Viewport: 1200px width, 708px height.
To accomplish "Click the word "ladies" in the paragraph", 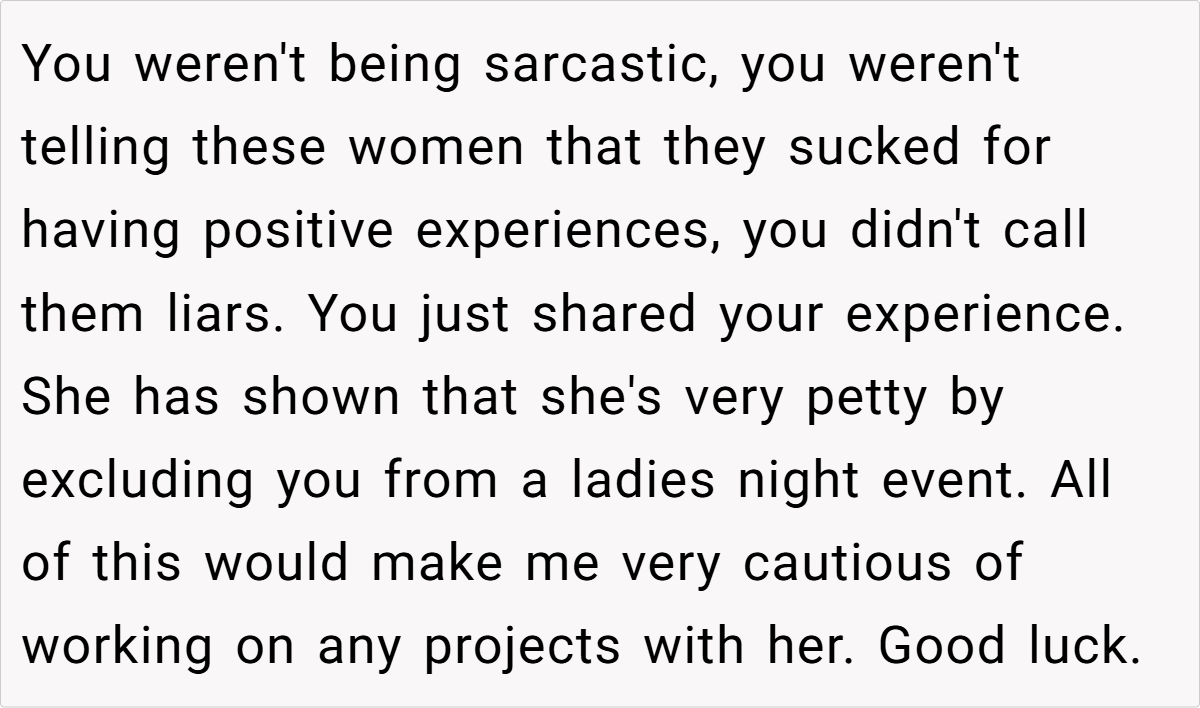I will pyautogui.click(x=643, y=481).
